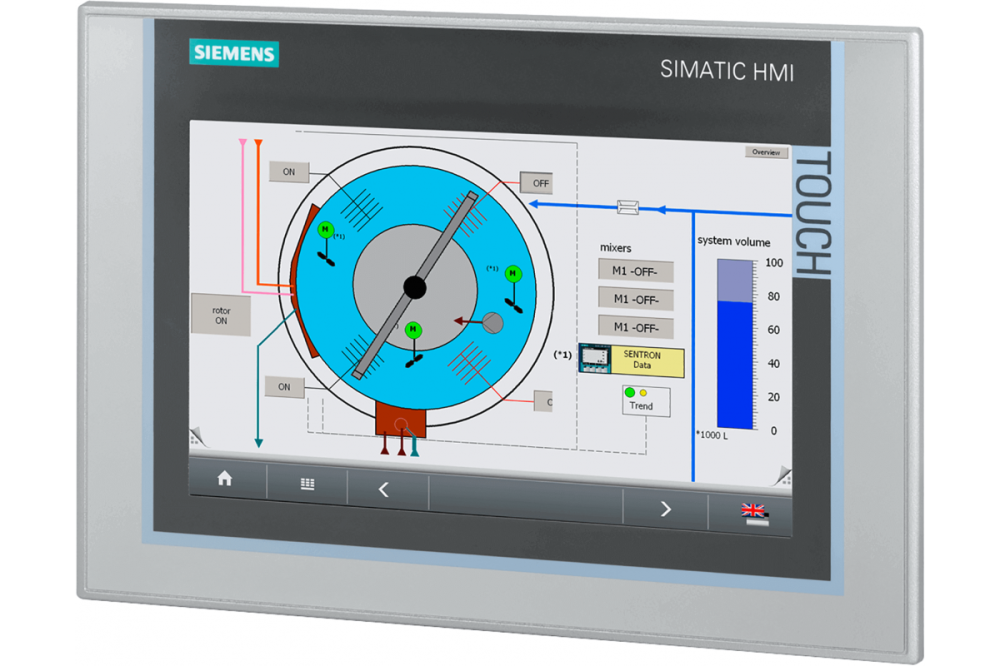Go back using the left chevron

384,490
